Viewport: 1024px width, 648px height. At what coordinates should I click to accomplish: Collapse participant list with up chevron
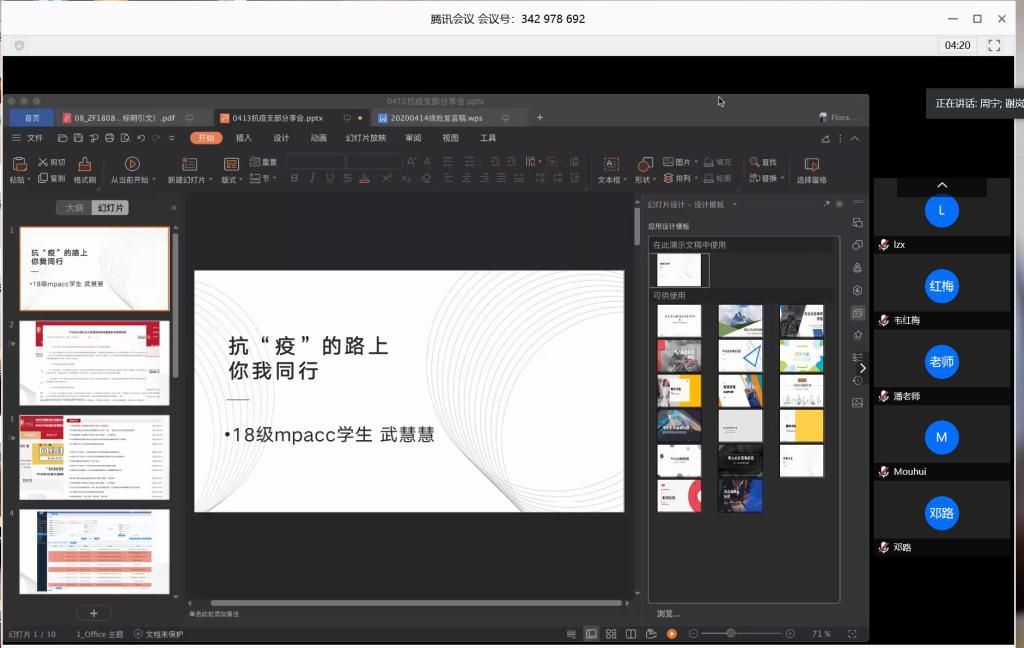tap(941, 186)
